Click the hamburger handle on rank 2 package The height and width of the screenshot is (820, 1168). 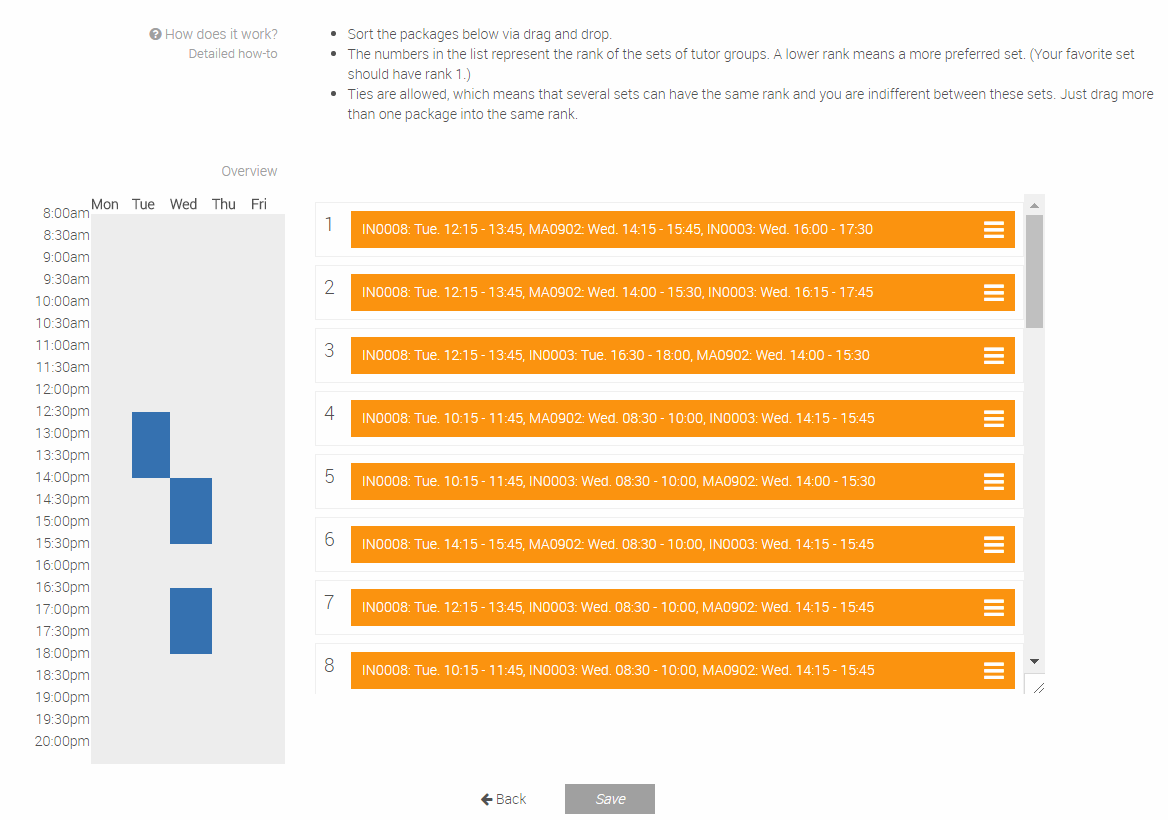point(994,293)
